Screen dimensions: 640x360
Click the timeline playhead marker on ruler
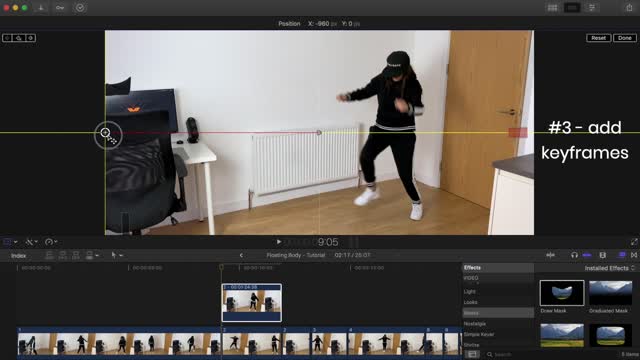pyautogui.click(x=221, y=267)
